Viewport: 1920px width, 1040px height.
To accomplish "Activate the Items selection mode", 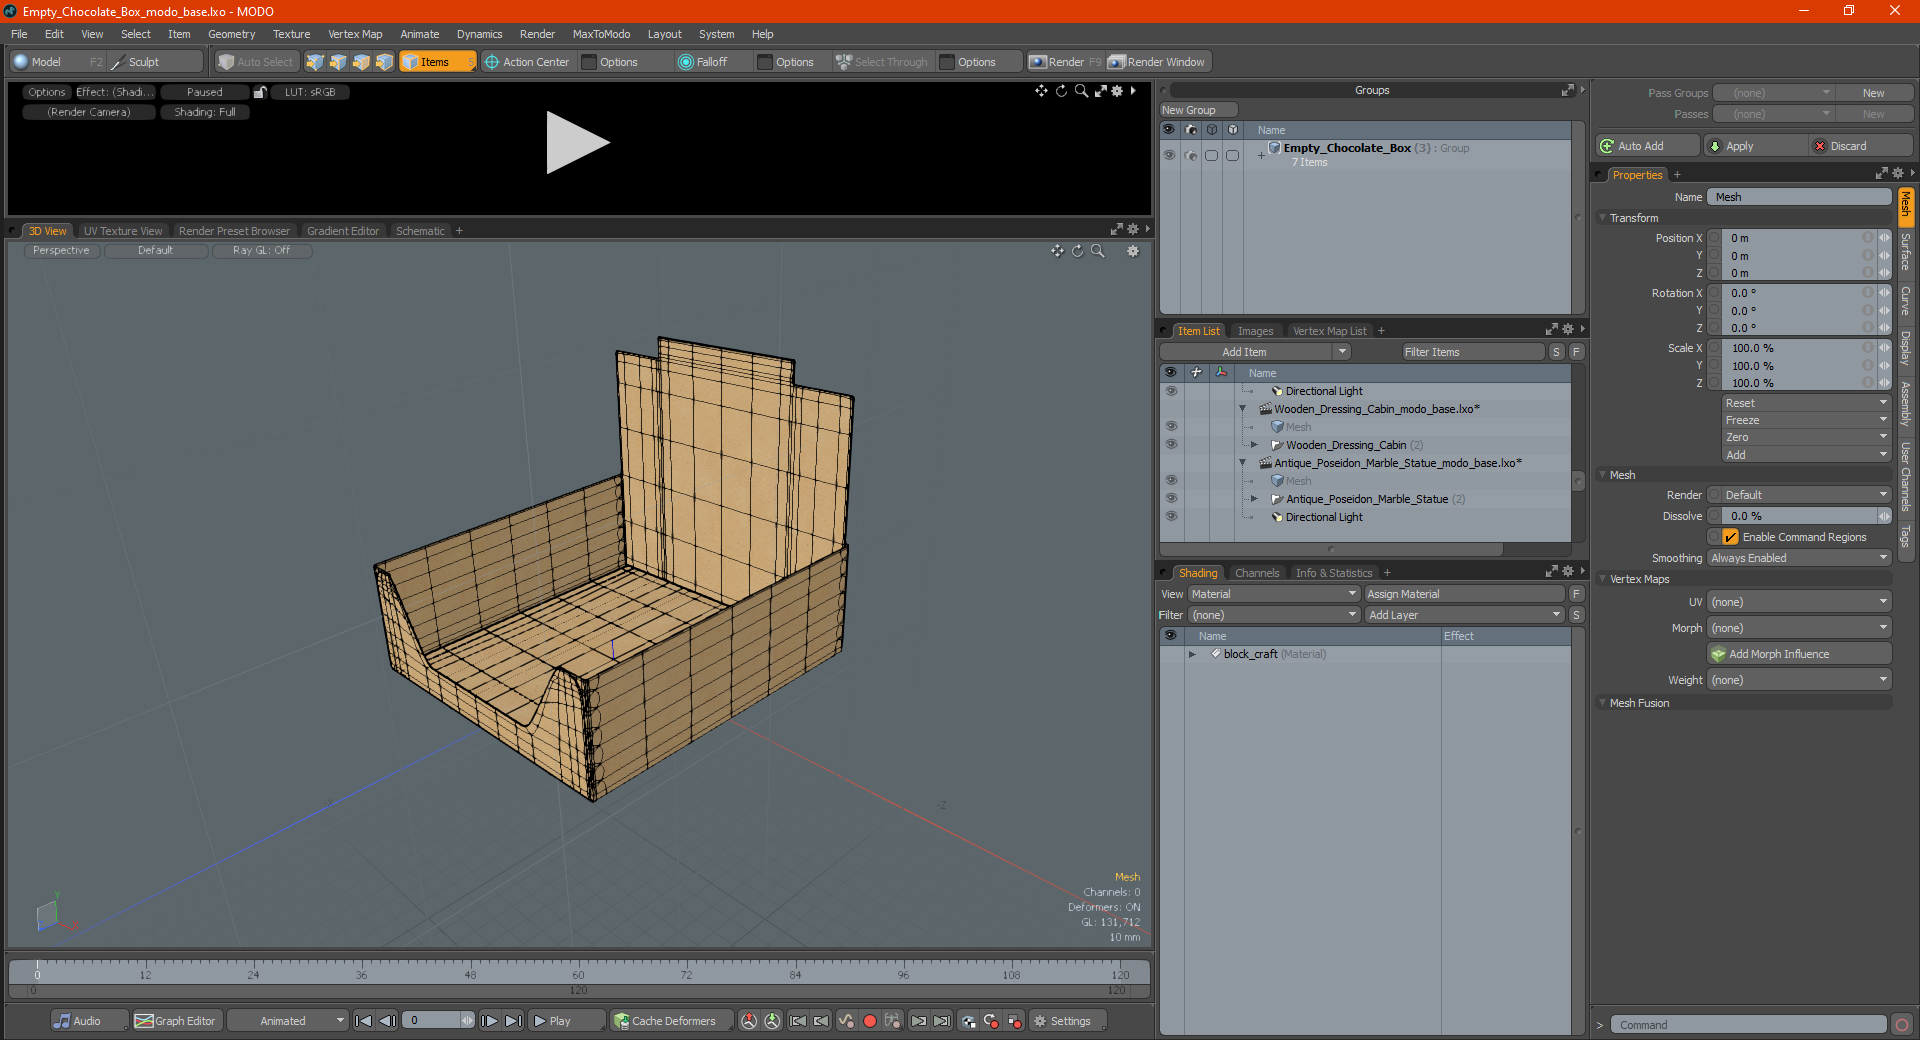I will 437,62.
